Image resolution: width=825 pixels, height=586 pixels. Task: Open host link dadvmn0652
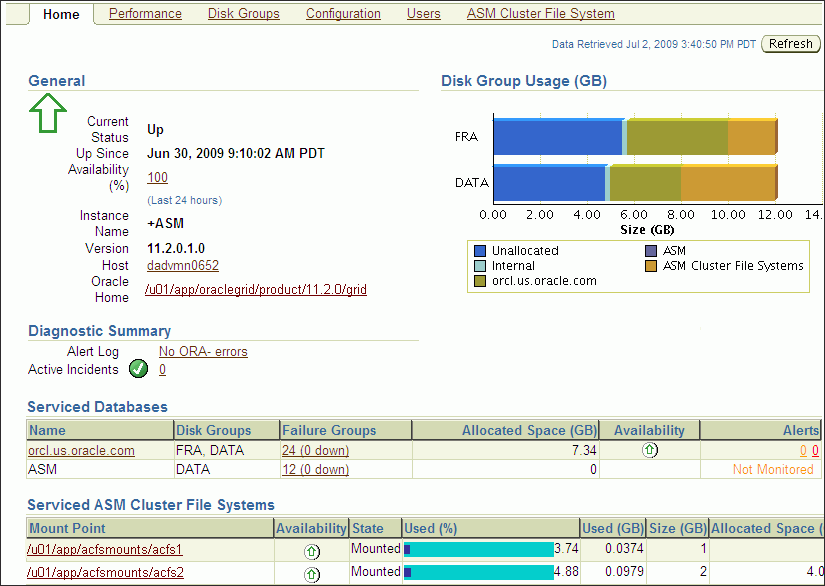tap(183, 266)
